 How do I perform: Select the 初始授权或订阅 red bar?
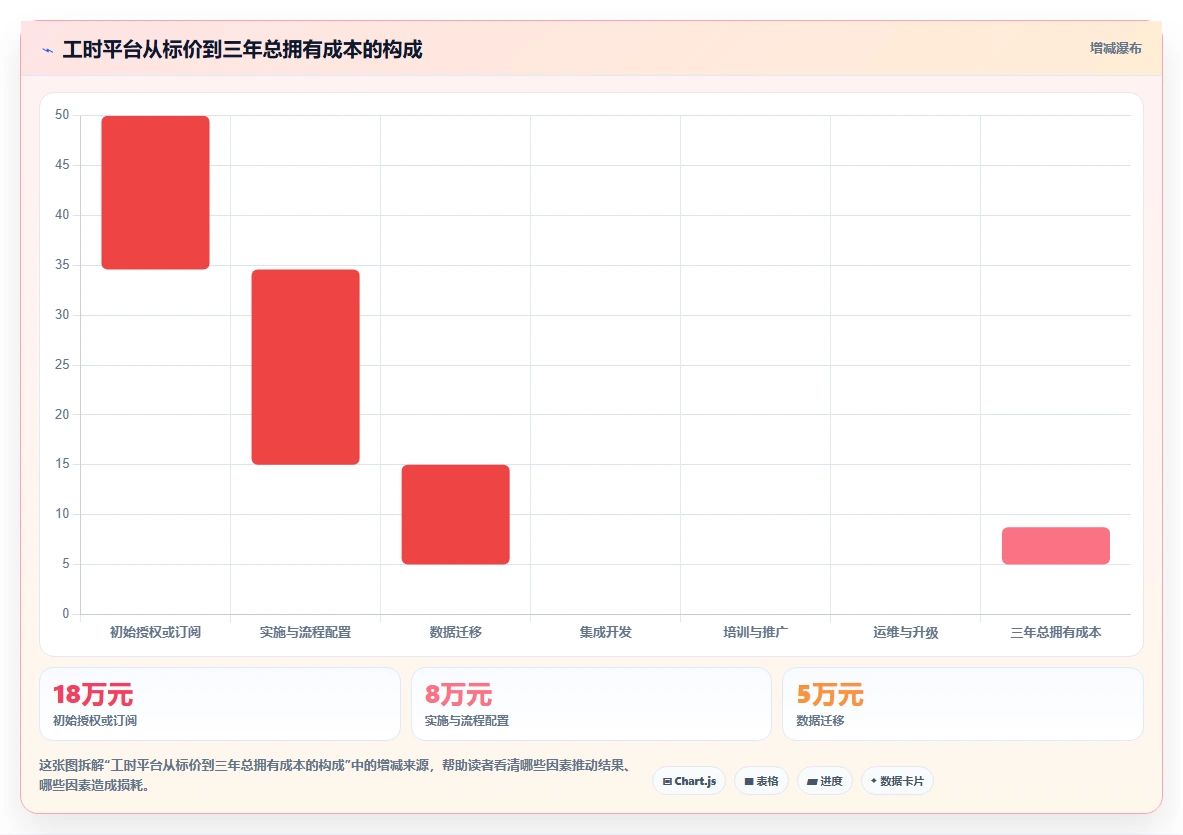pos(155,192)
